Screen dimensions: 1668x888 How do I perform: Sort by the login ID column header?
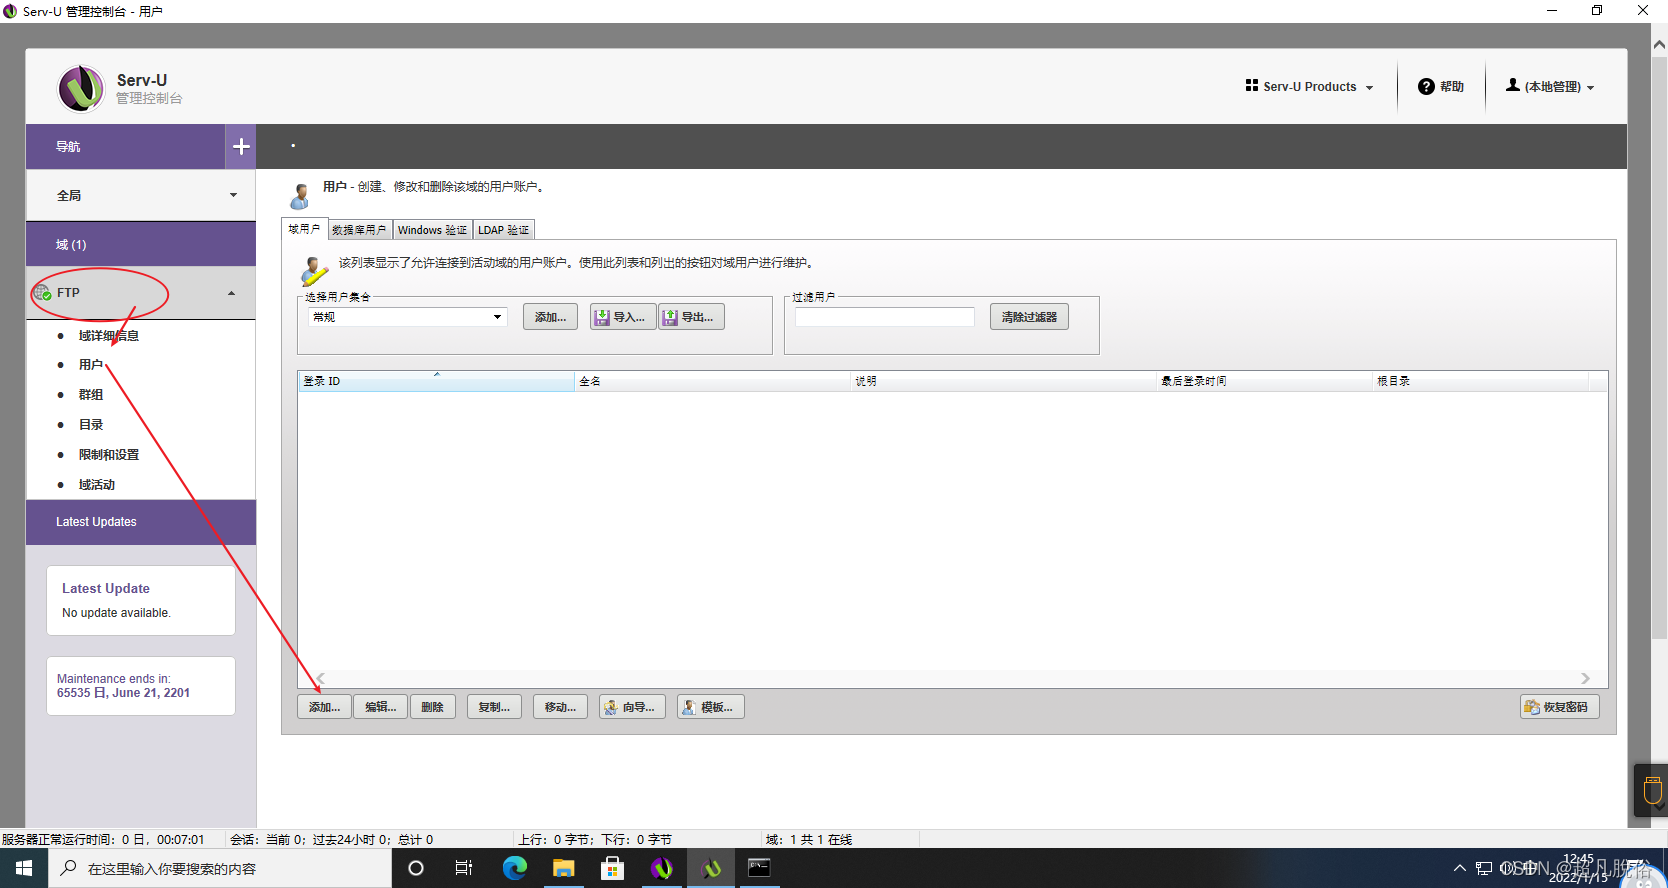click(x=436, y=381)
